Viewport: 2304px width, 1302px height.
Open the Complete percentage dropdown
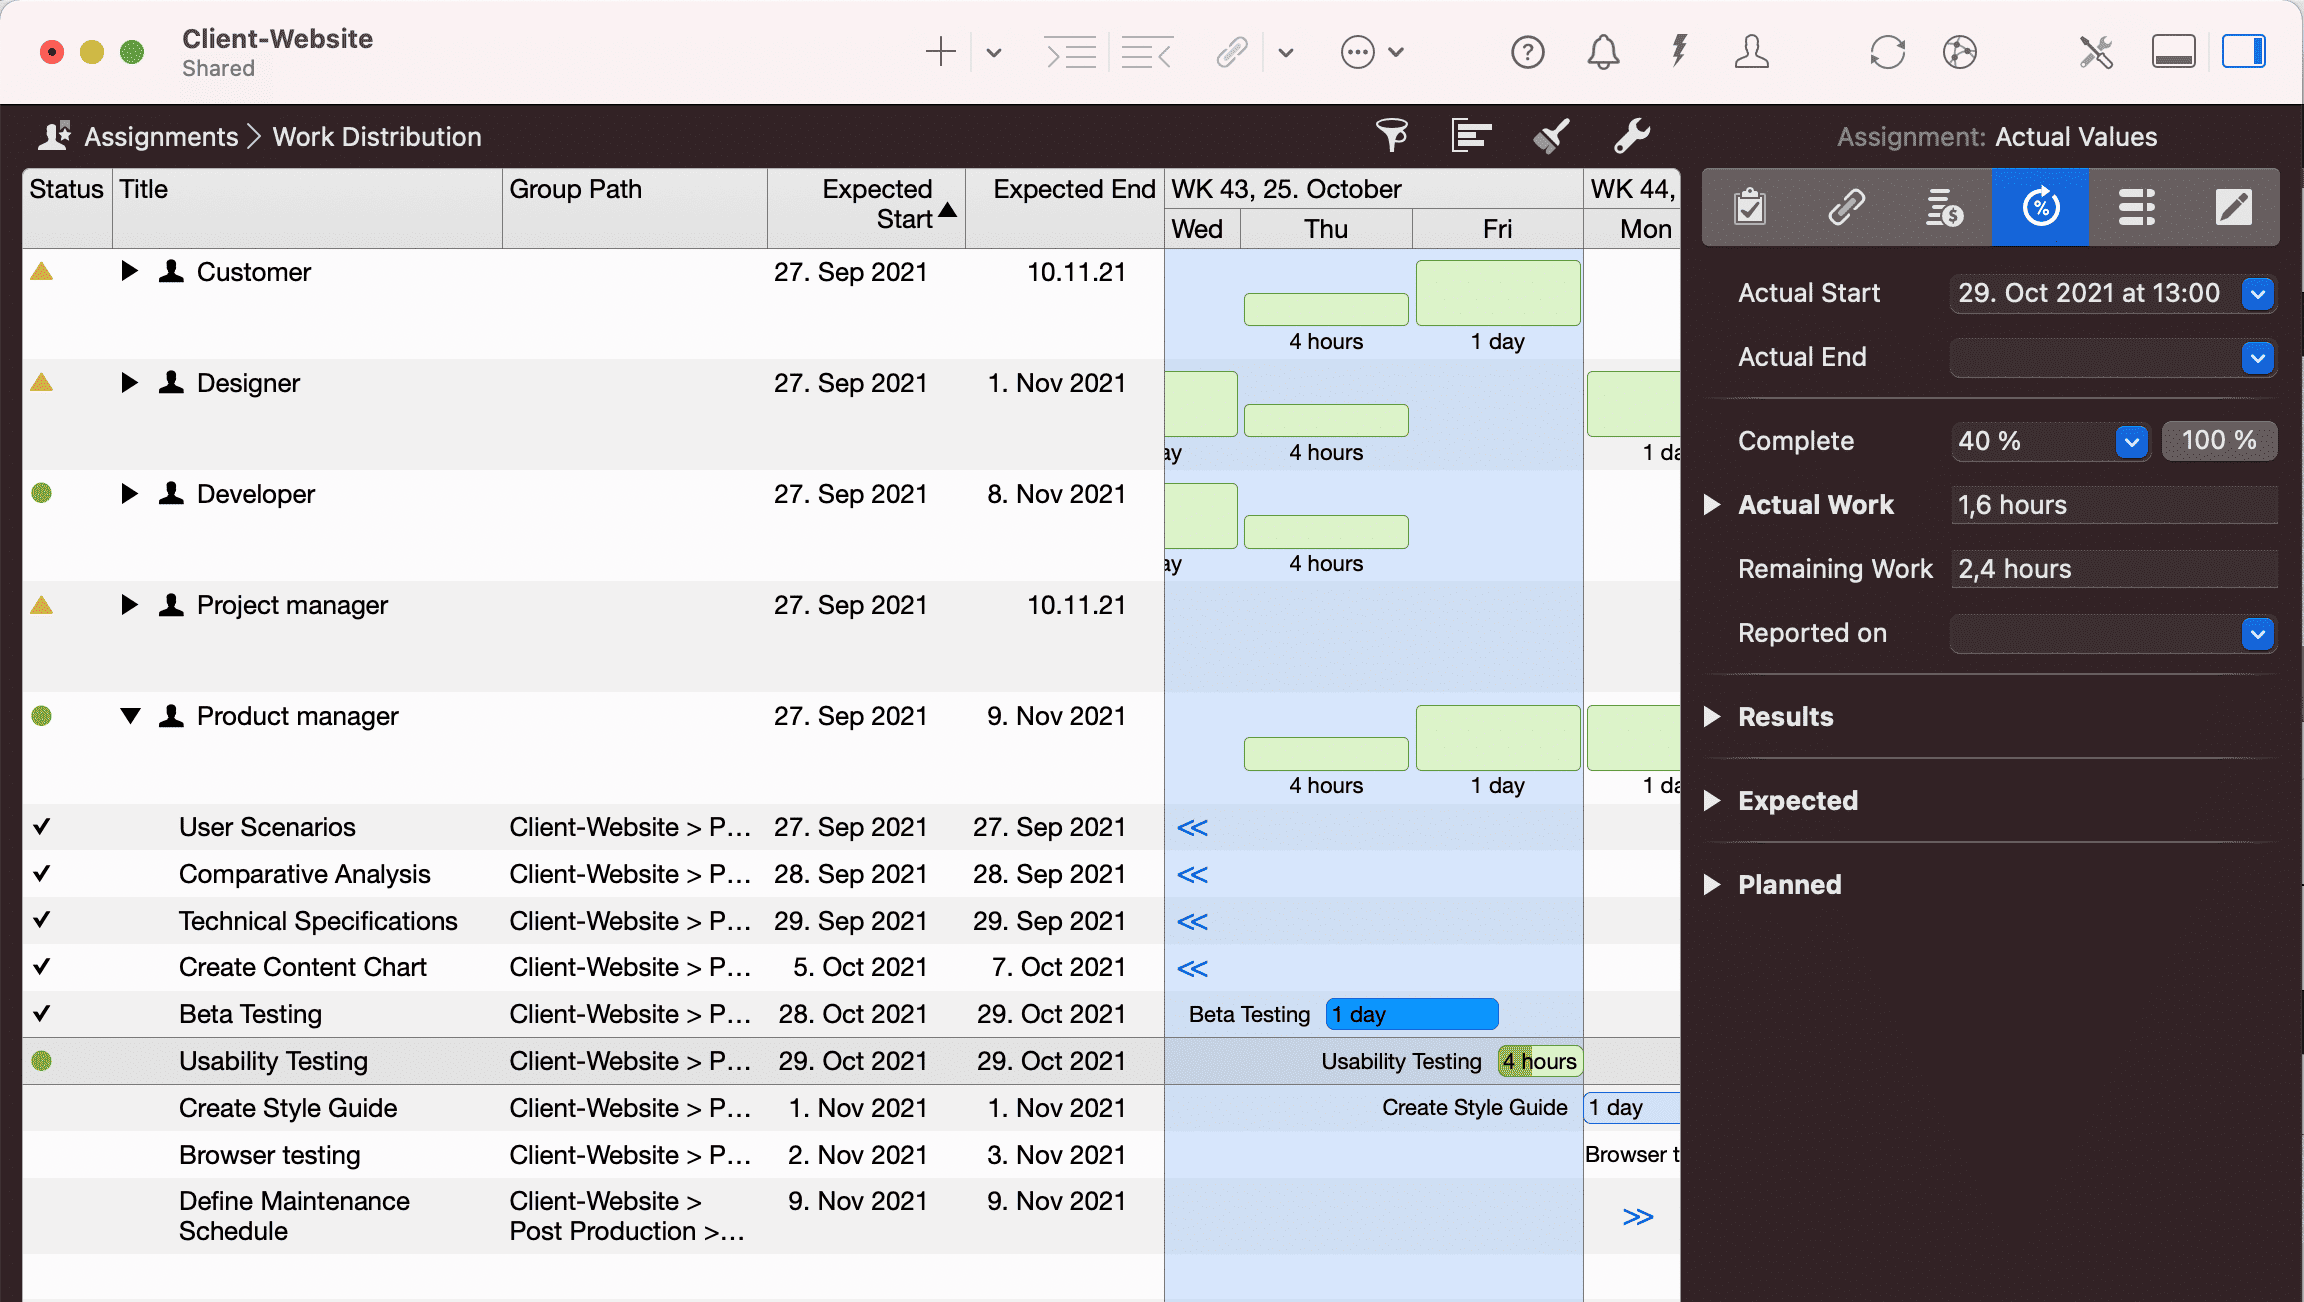tap(2131, 441)
